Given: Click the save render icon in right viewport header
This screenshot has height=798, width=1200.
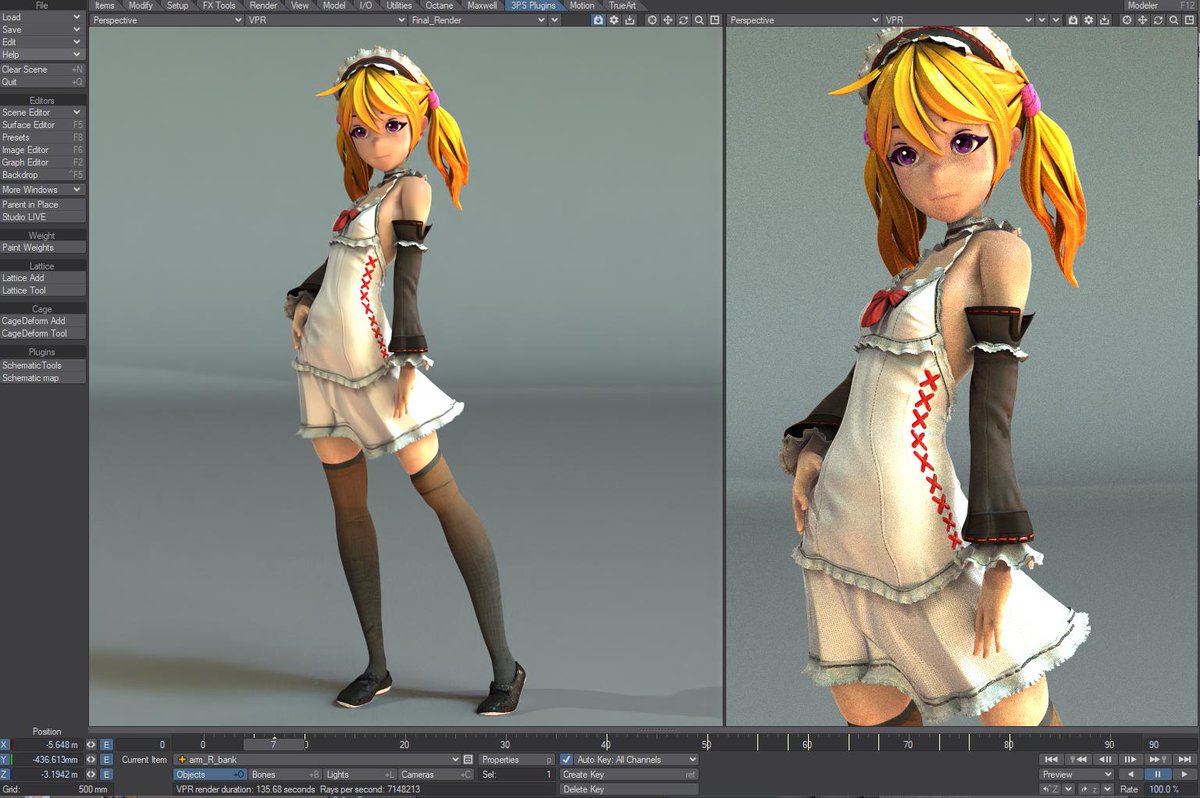Looking at the screenshot, I should coord(1104,19).
